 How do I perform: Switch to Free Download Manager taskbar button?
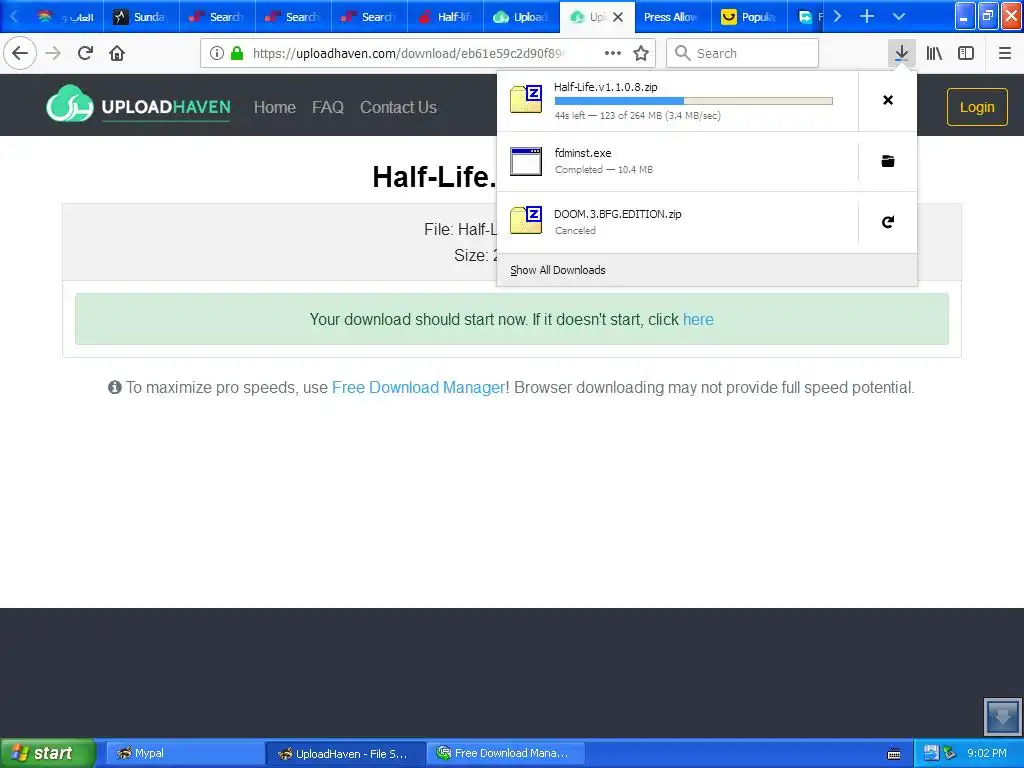coord(506,753)
